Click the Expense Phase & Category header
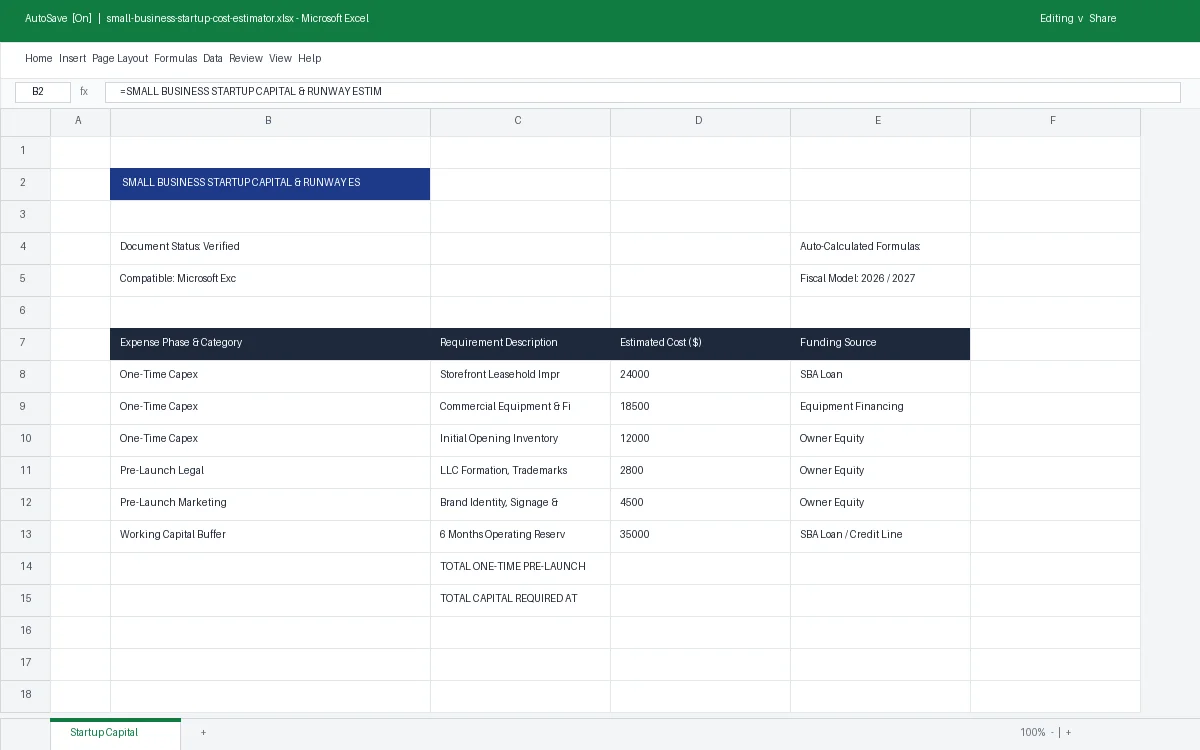 coord(270,344)
